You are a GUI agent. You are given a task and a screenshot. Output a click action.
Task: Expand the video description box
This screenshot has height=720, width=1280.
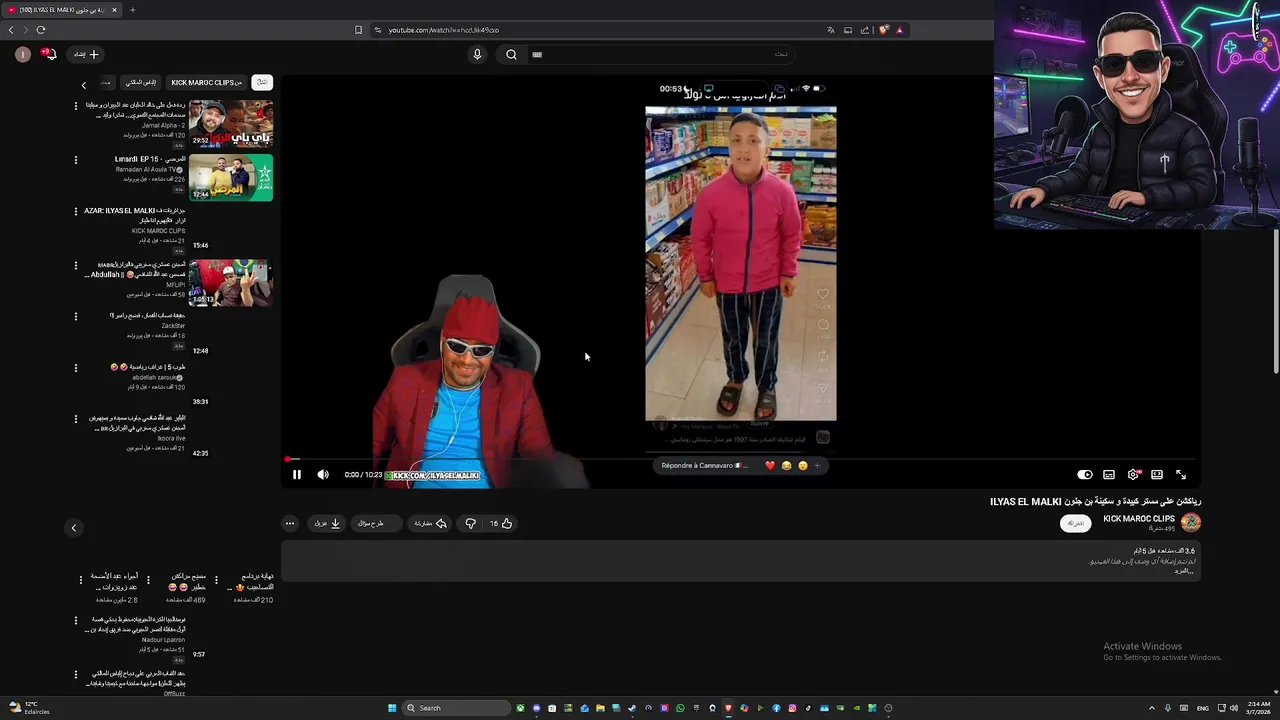click(740, 562)
